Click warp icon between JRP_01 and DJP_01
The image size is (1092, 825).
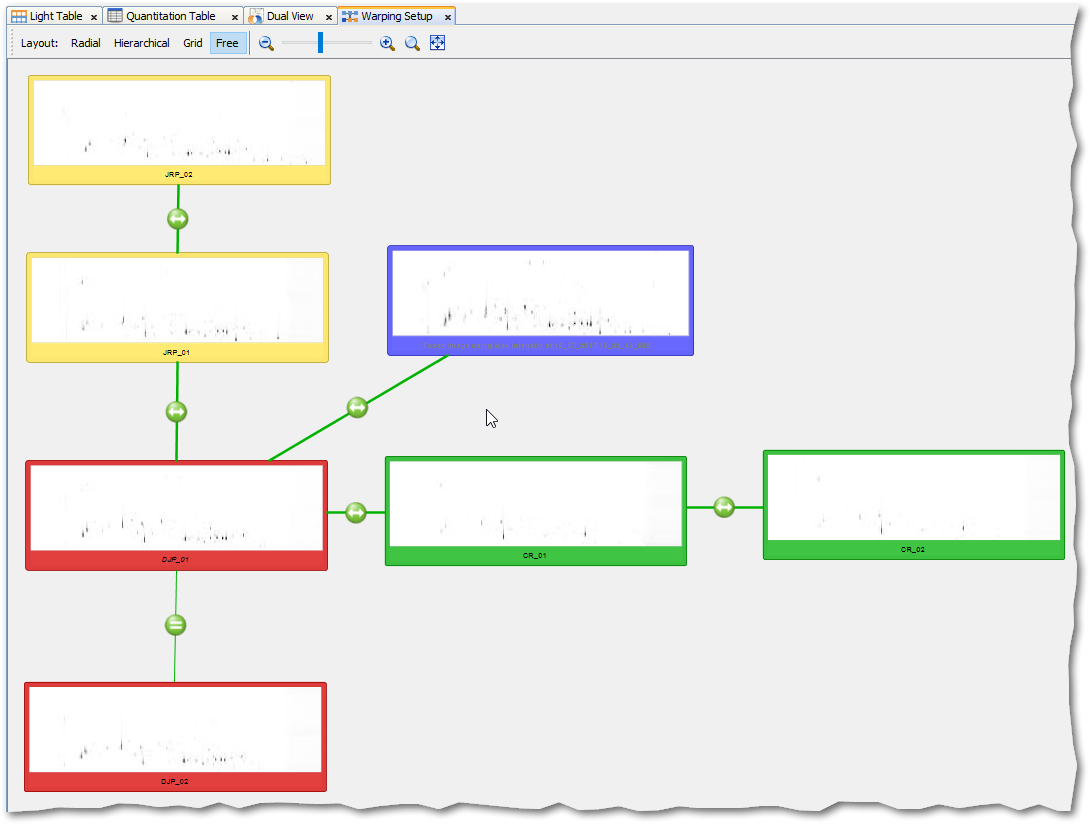coord(176,411)
